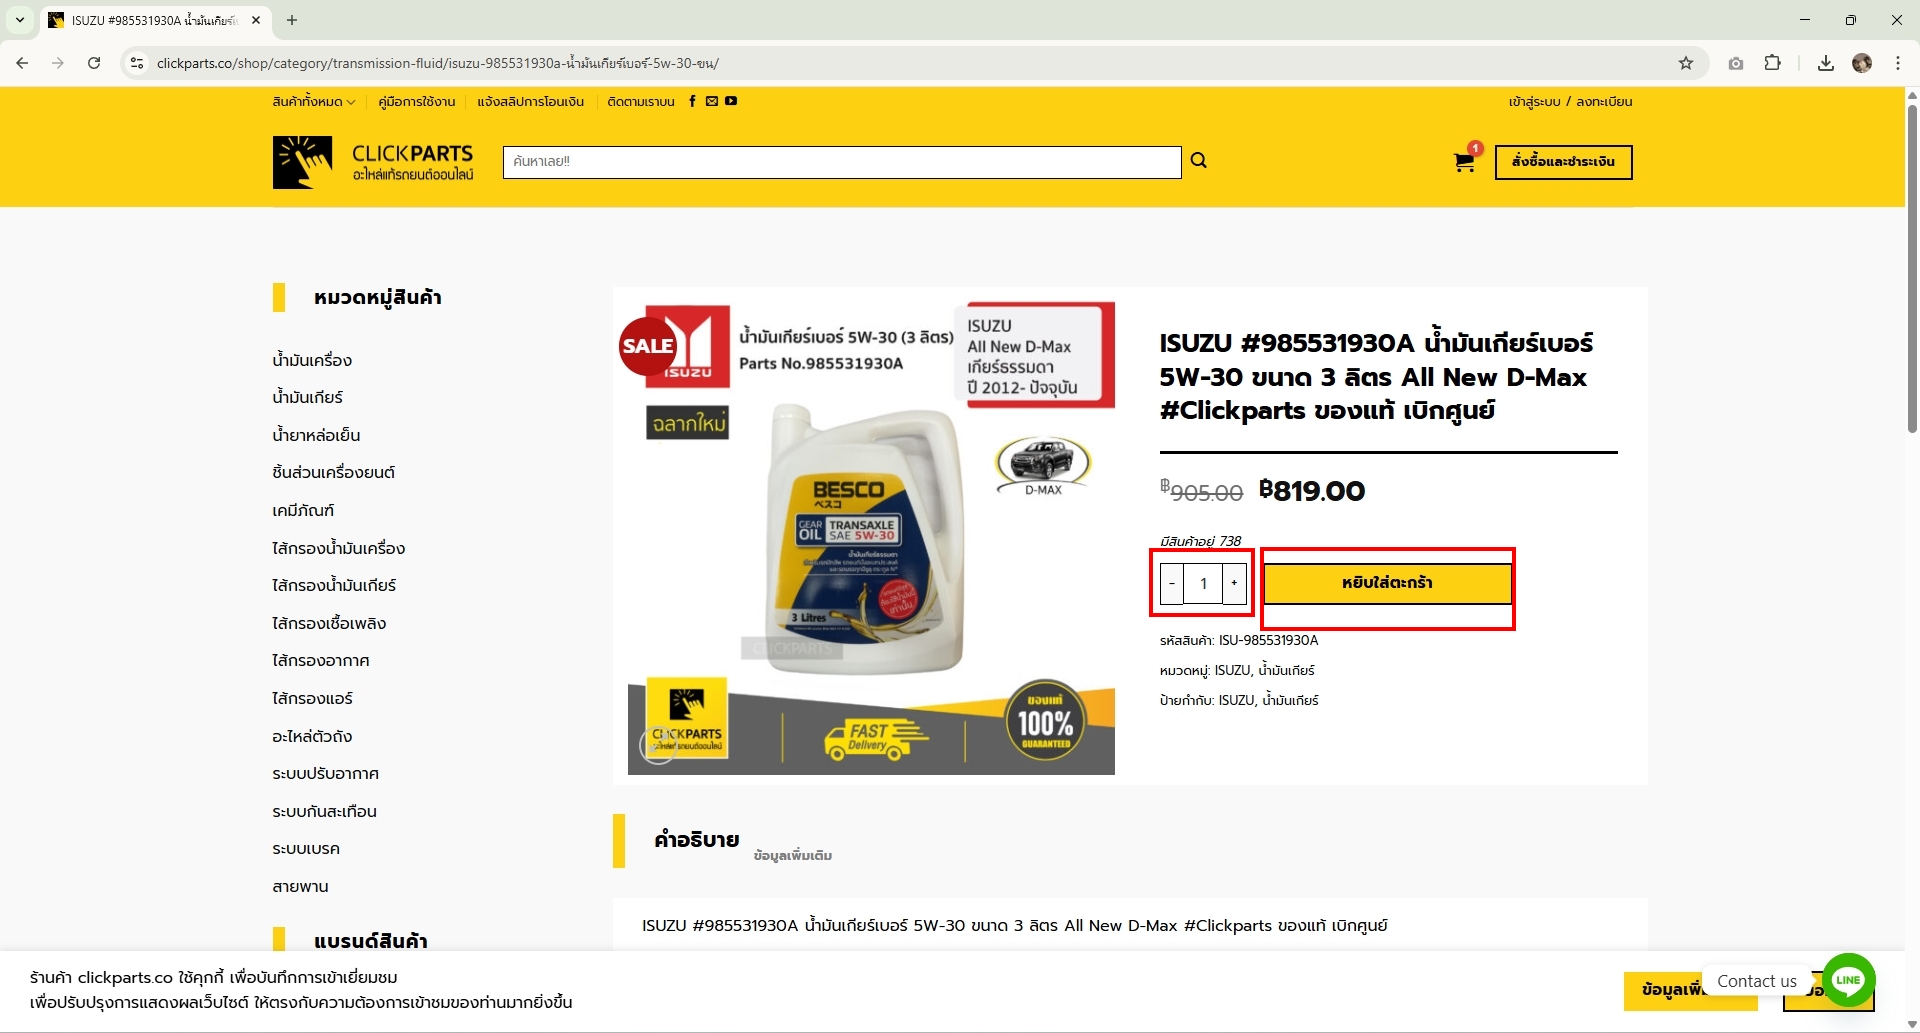Open the tab search dropdown arrow
1920x1033 pixels.
[x=19, y=20]
